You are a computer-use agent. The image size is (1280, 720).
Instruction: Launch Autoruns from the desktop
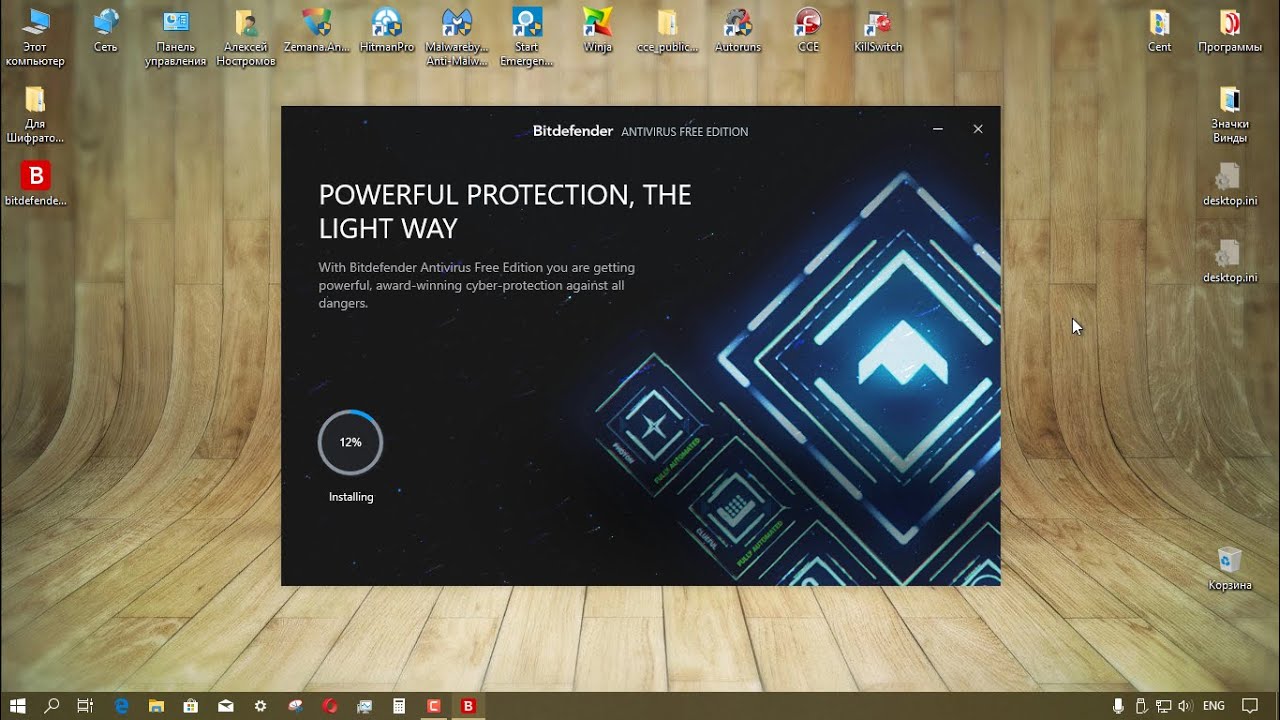[x=738, y=30]
